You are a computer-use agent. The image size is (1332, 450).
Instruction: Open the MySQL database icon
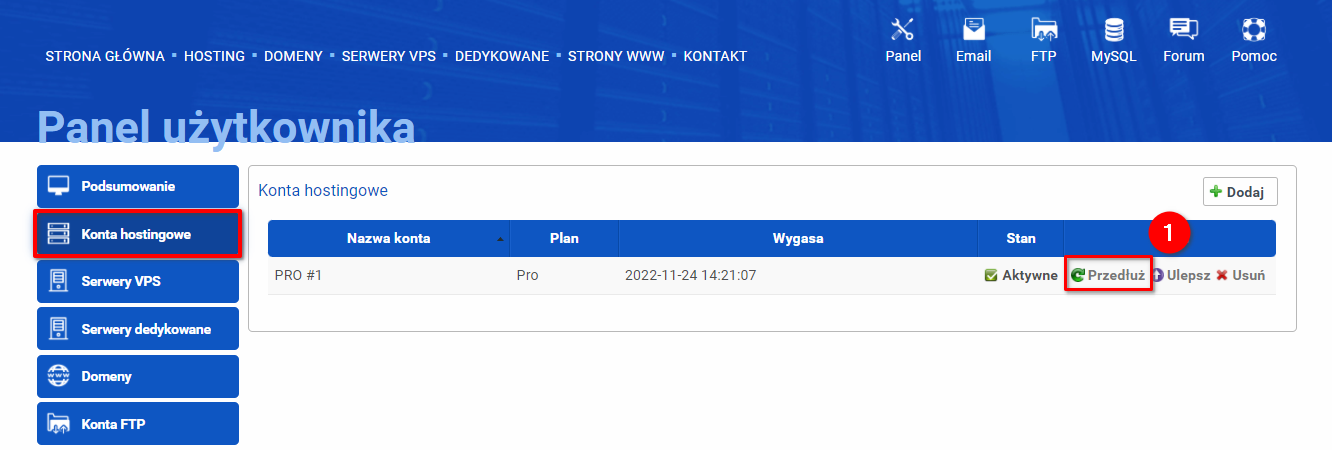click(1113, 29)
